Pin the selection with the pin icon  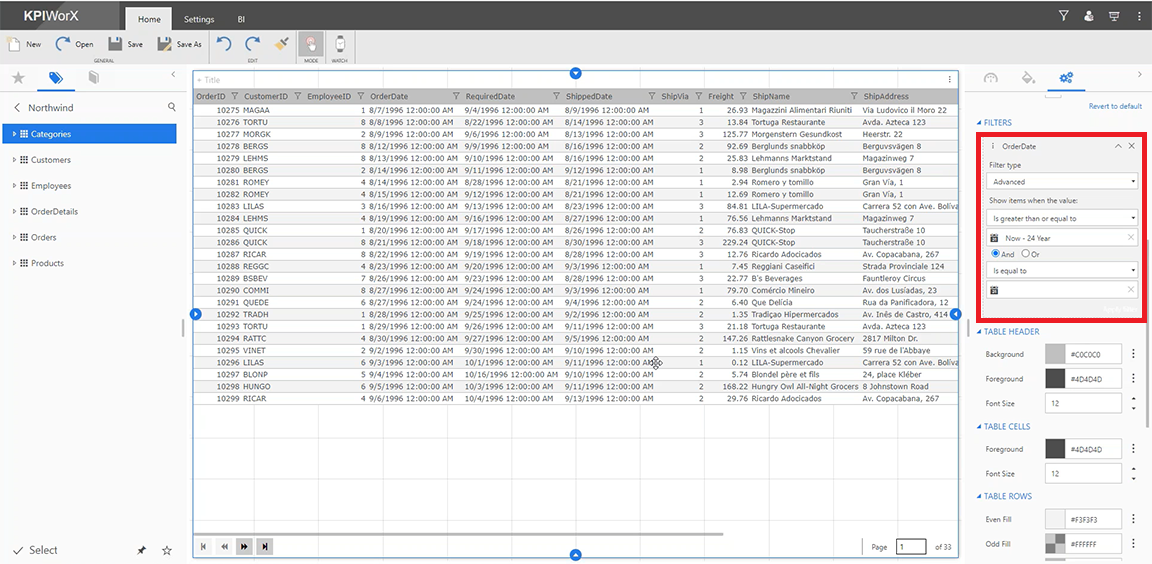pyautogui.click(x=141, y=550)
